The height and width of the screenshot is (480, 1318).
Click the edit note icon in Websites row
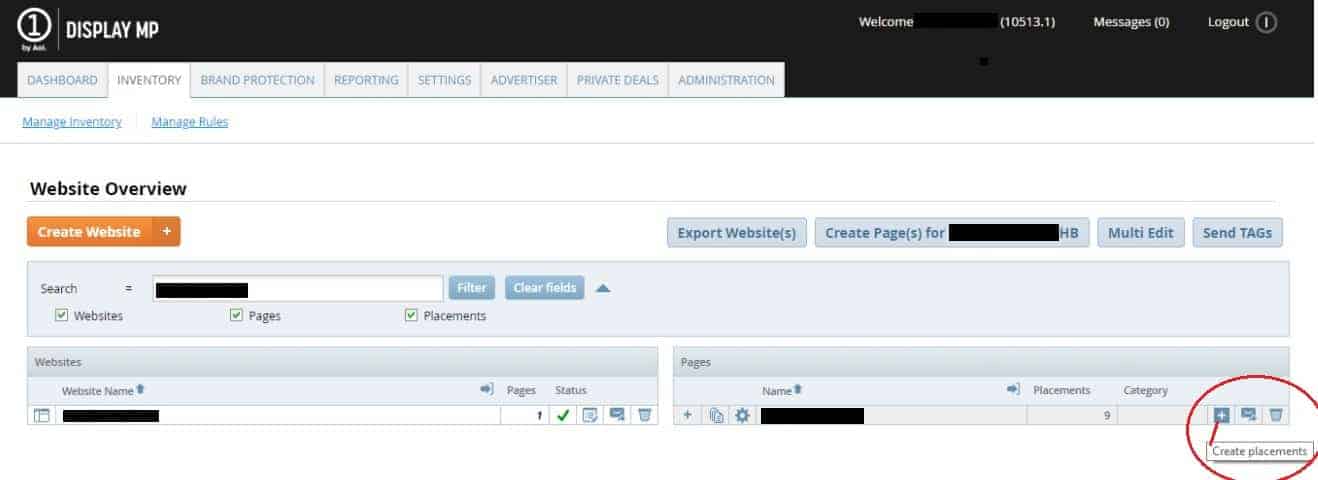coord(591,415)
